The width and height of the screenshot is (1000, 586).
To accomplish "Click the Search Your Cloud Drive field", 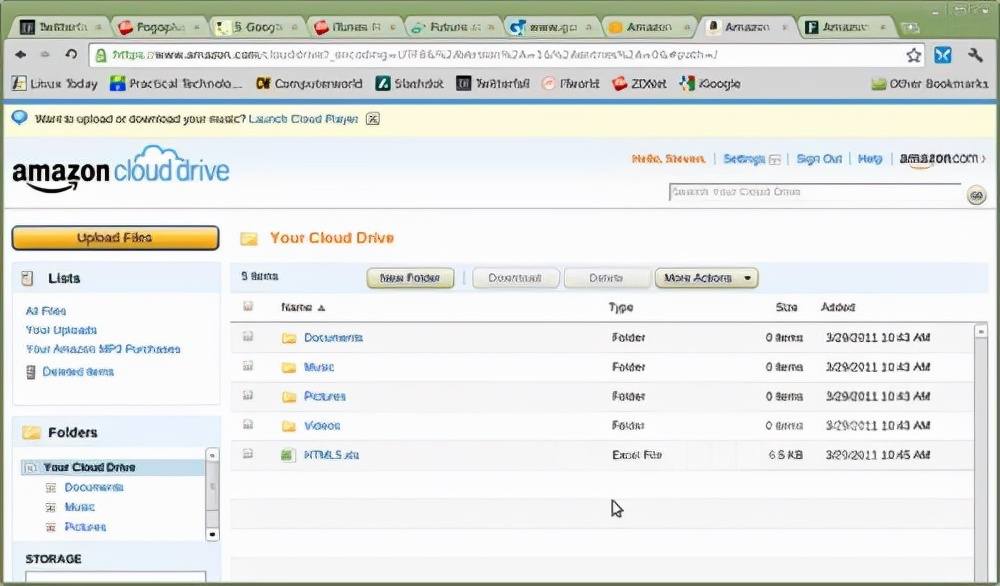I will 814,192.
